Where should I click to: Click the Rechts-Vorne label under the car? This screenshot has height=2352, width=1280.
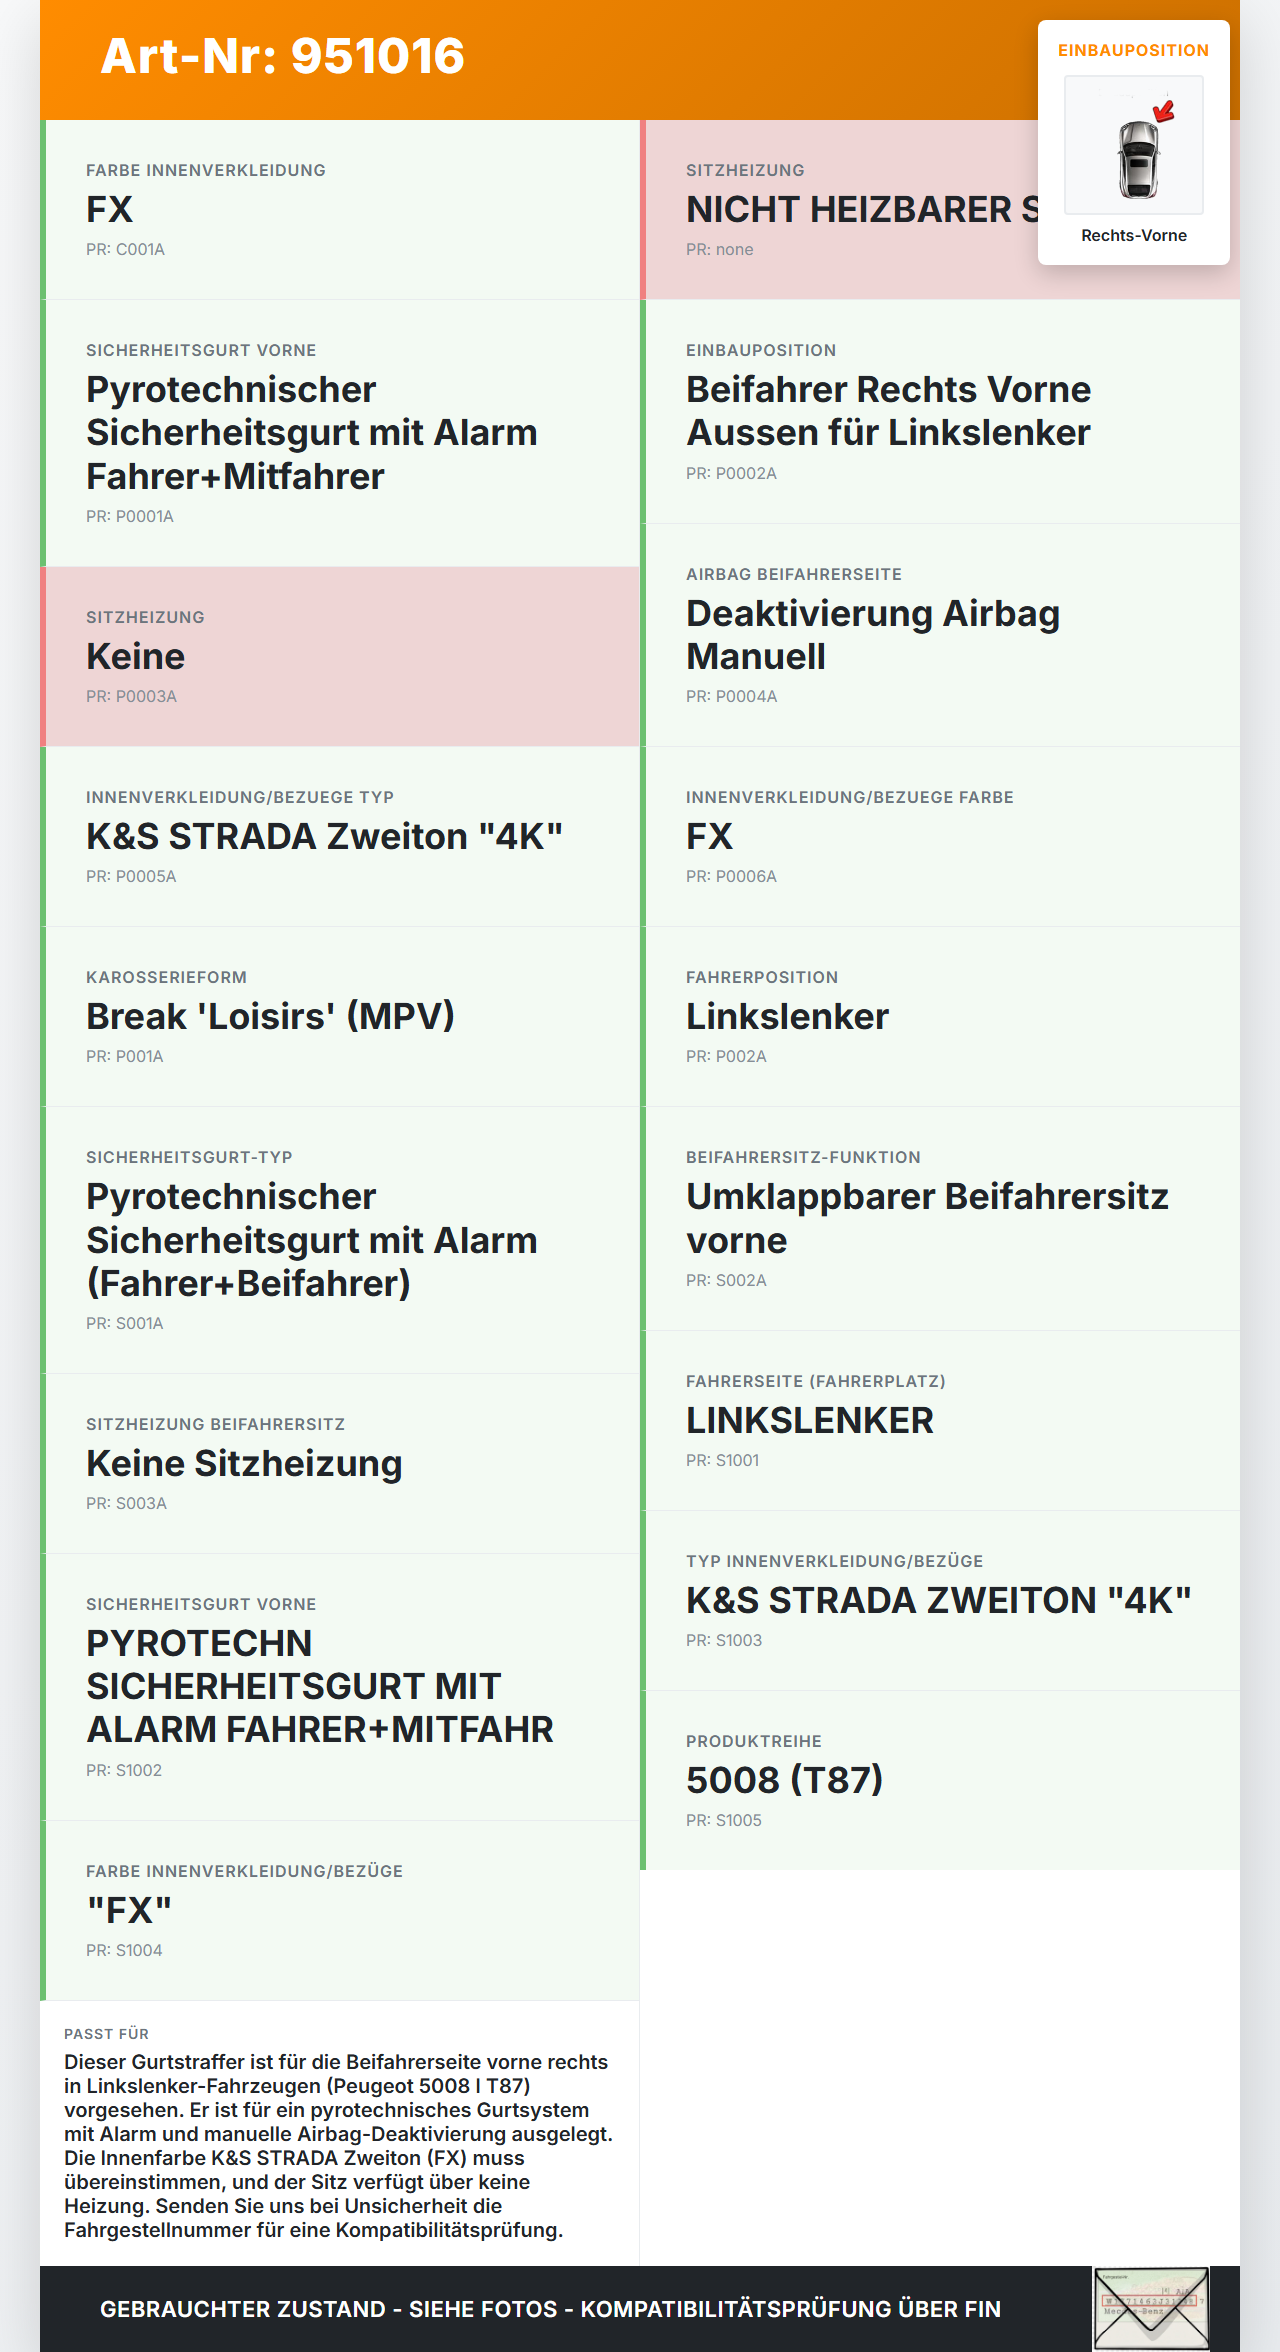[x=1134, y=235]
